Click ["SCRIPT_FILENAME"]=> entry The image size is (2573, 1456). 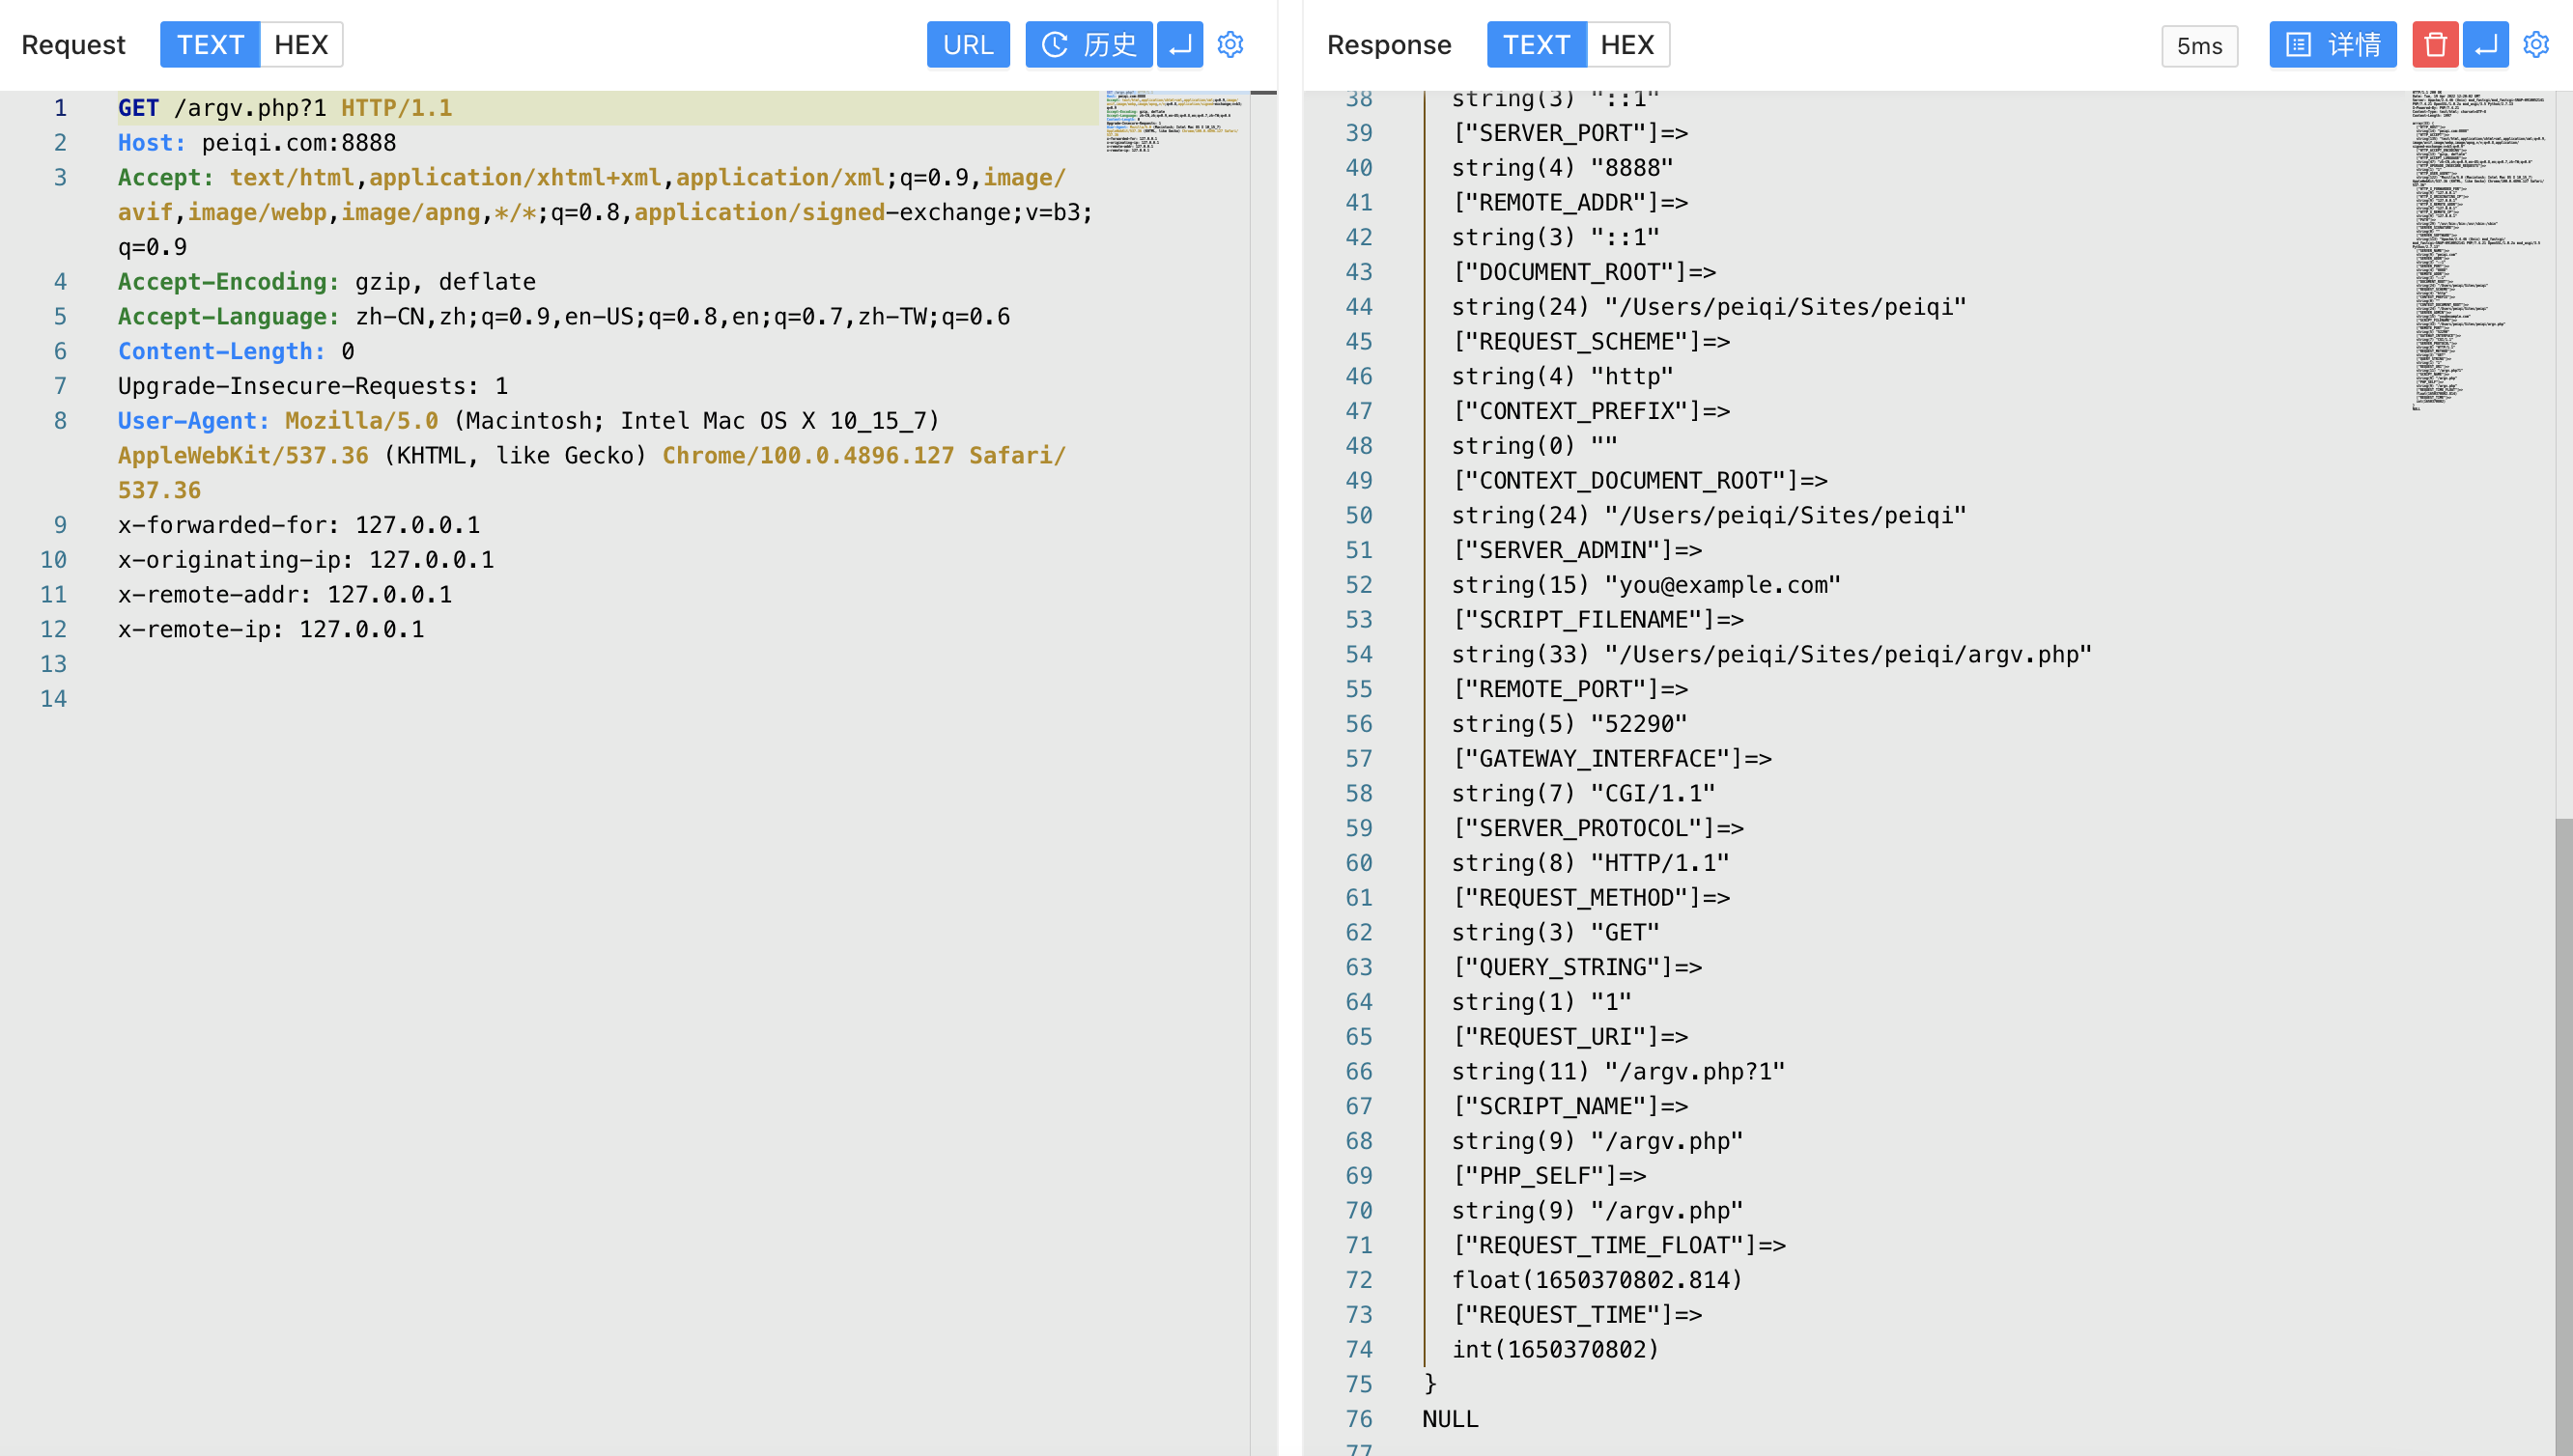point(1598,620)
